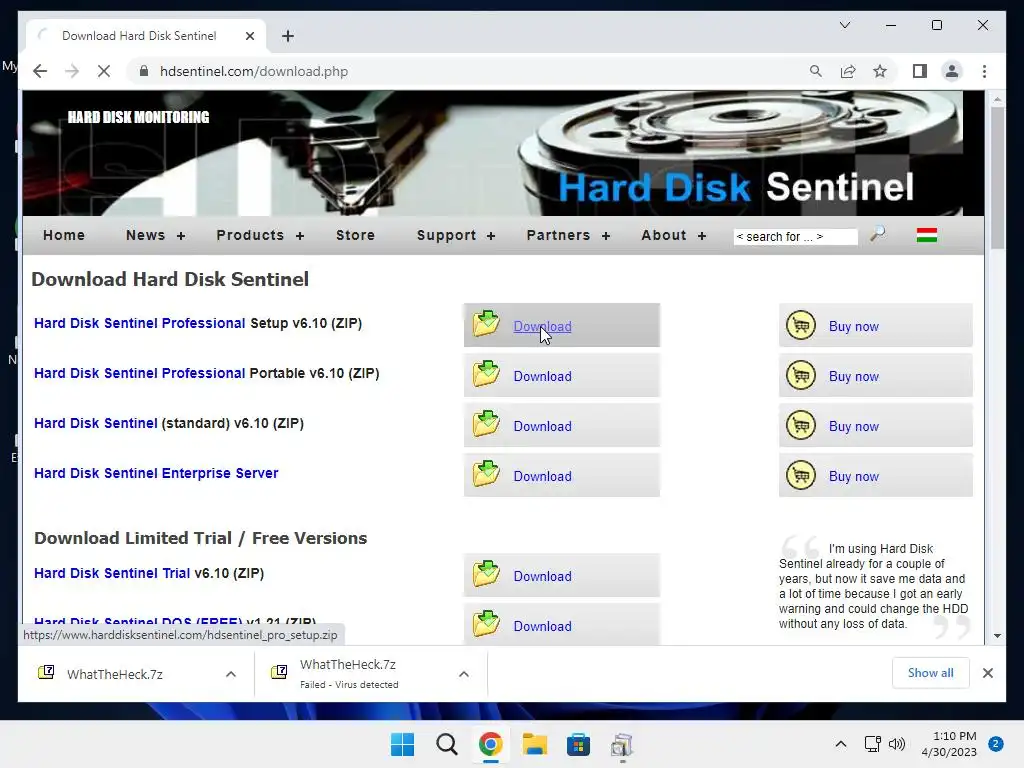Go to the Home menu item
The image size is (1024, 768).
(64, 235)
